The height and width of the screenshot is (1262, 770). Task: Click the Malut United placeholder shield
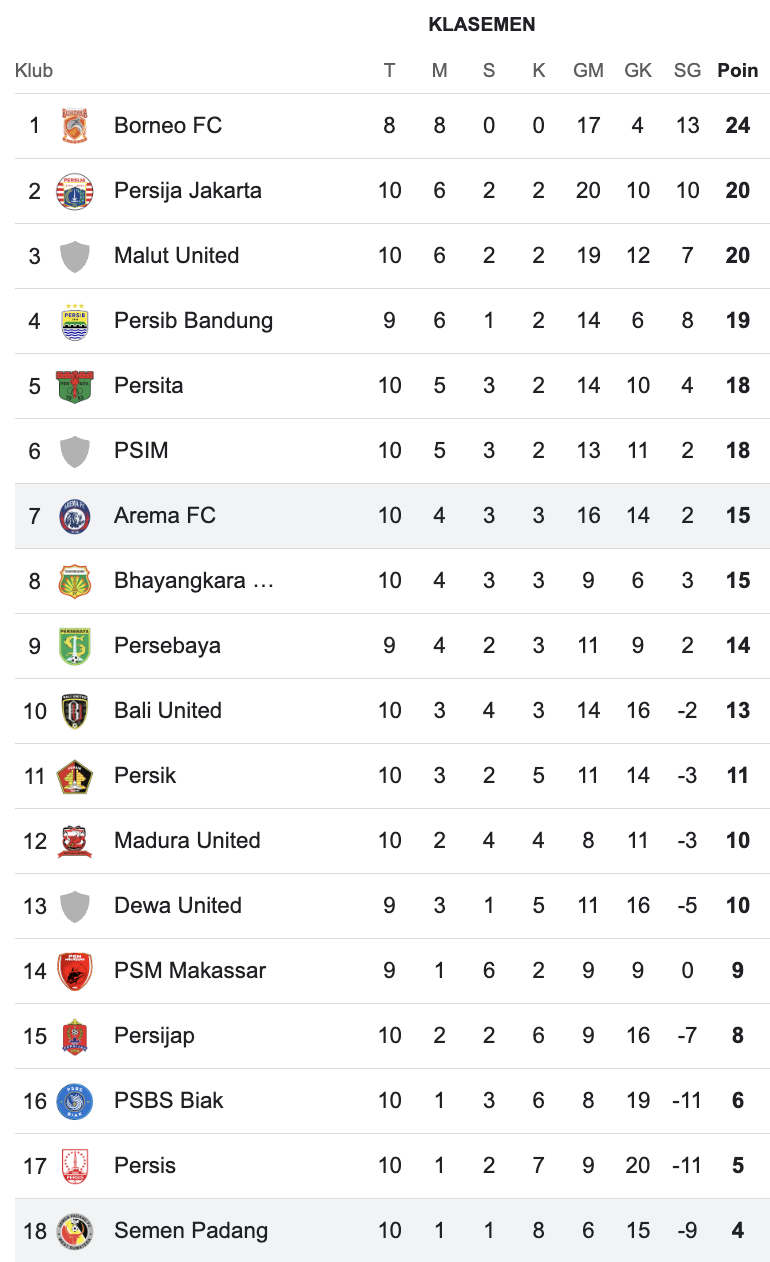75,256
